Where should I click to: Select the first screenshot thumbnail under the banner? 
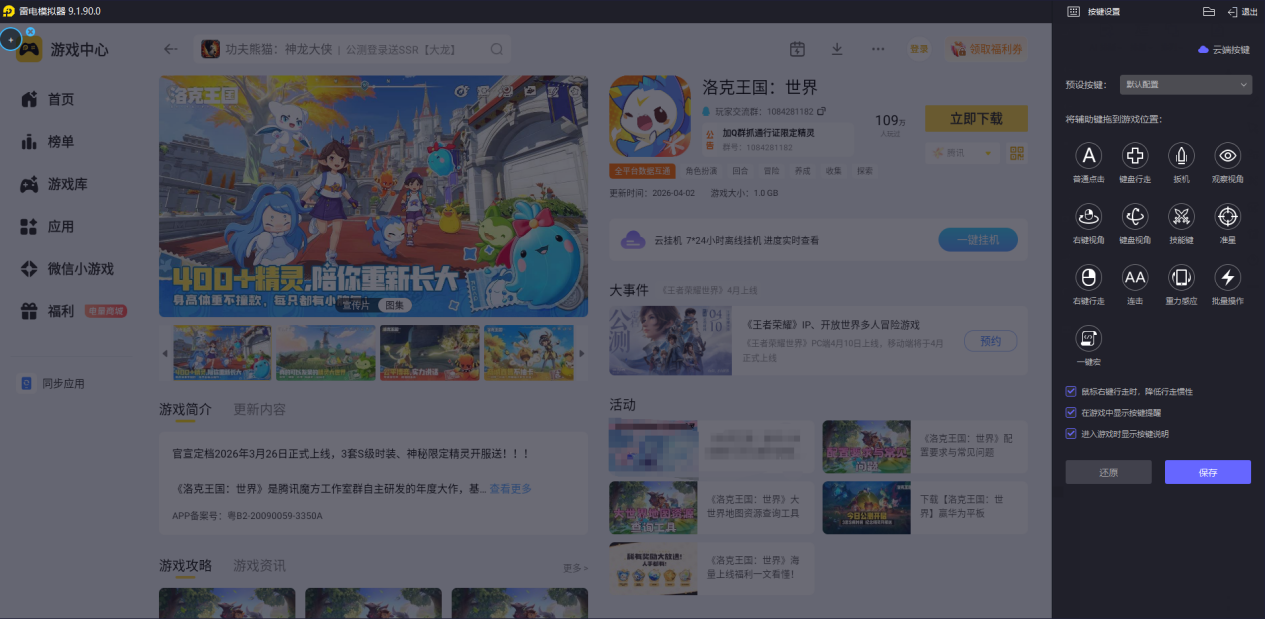[x=222, y=352]
